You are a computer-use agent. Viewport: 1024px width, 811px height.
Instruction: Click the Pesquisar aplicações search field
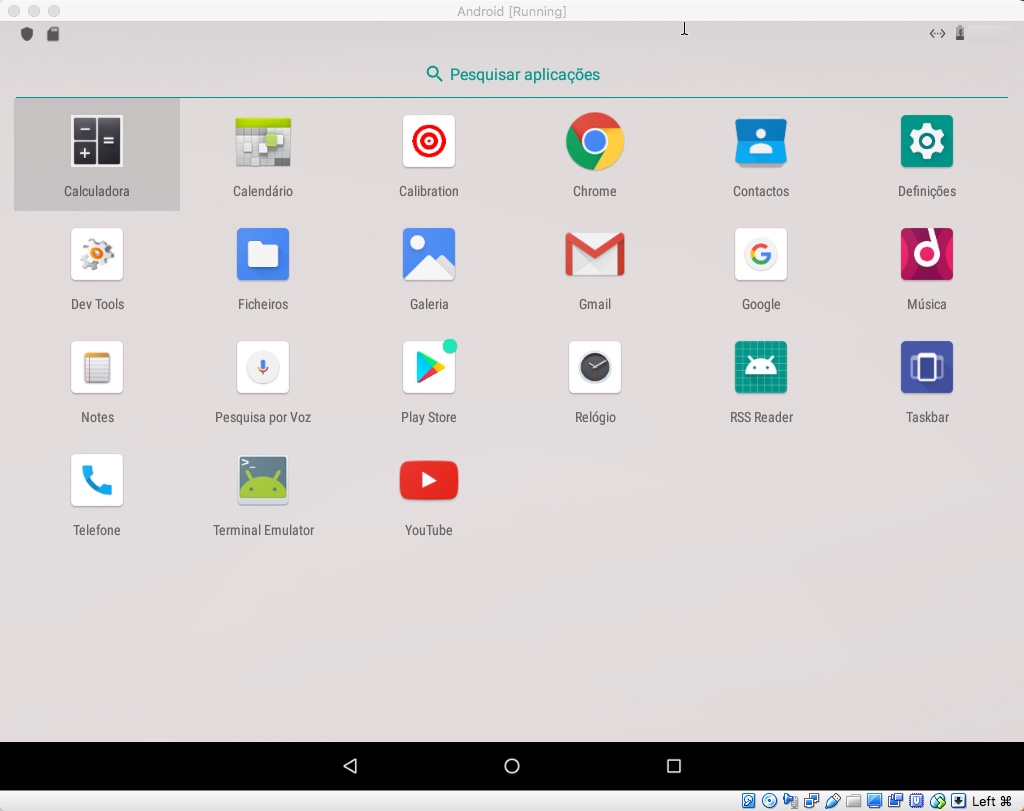click(512, 73)
